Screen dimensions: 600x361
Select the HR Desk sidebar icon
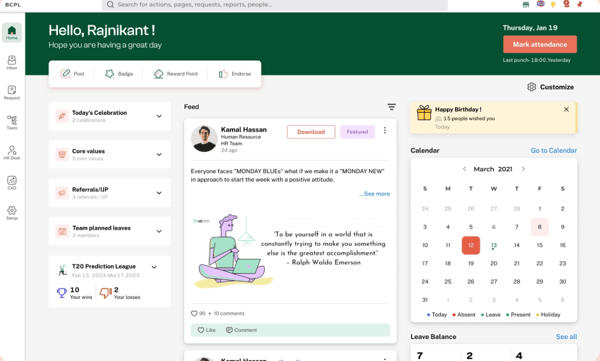tap(12, 152)
